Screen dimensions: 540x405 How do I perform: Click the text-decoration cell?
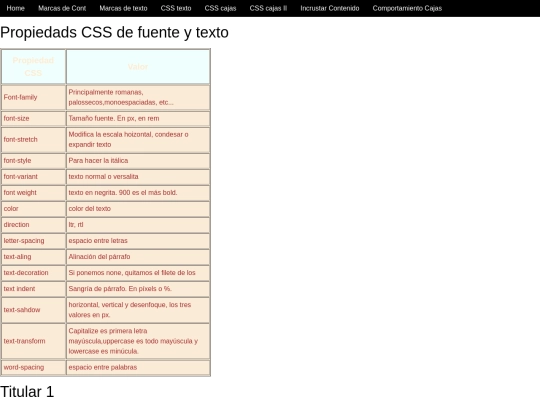[33, 273]
